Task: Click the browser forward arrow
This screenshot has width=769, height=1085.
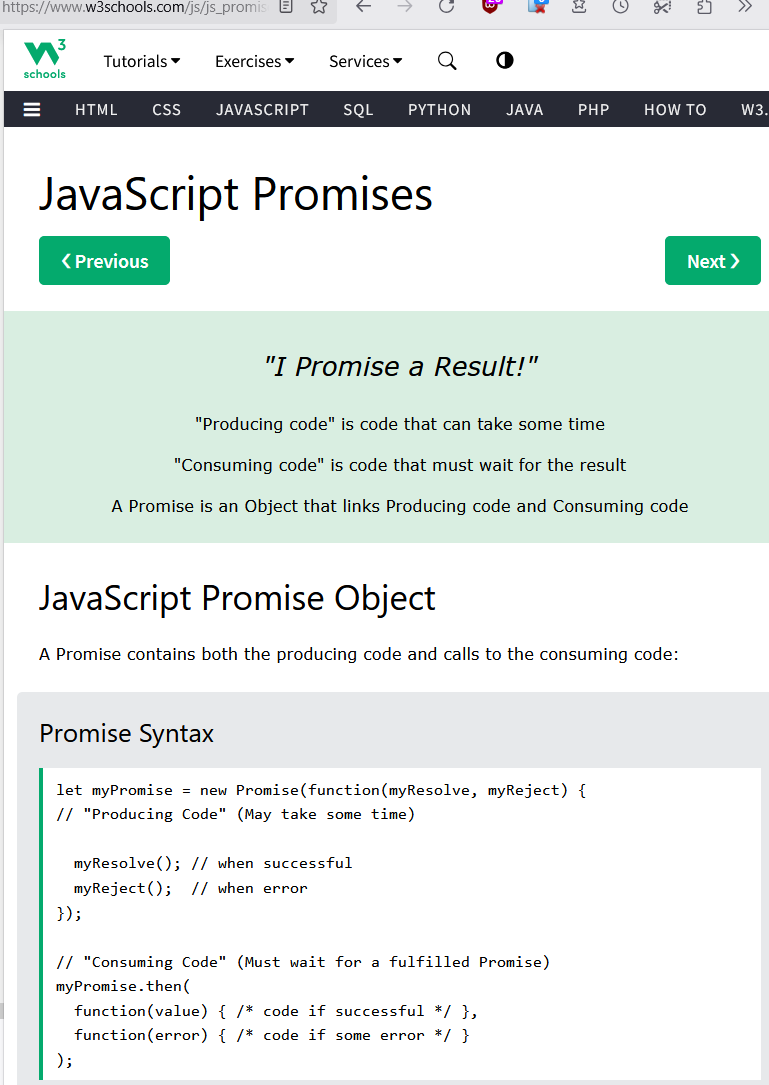Action: pos(405,7)
